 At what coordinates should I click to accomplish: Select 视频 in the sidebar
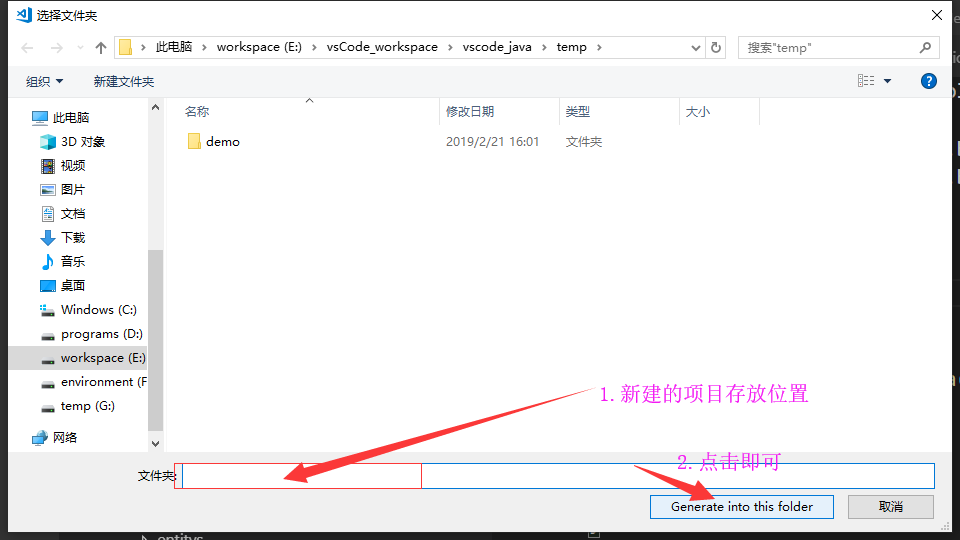(73, 166)
